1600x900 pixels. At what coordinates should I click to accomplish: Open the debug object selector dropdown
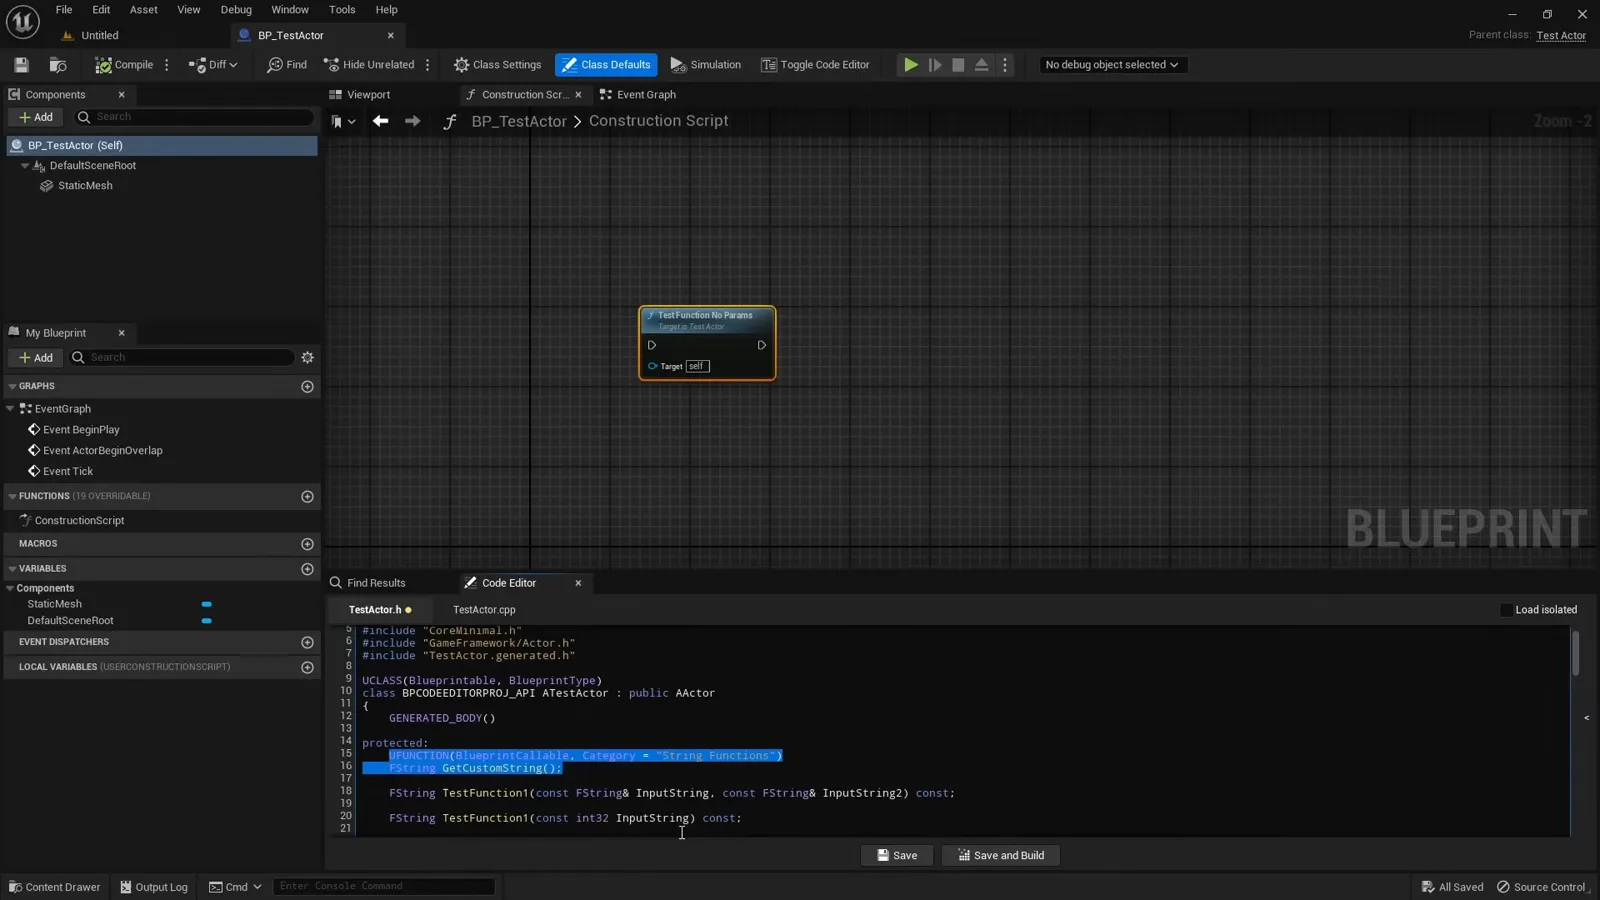click(1111, 65)
